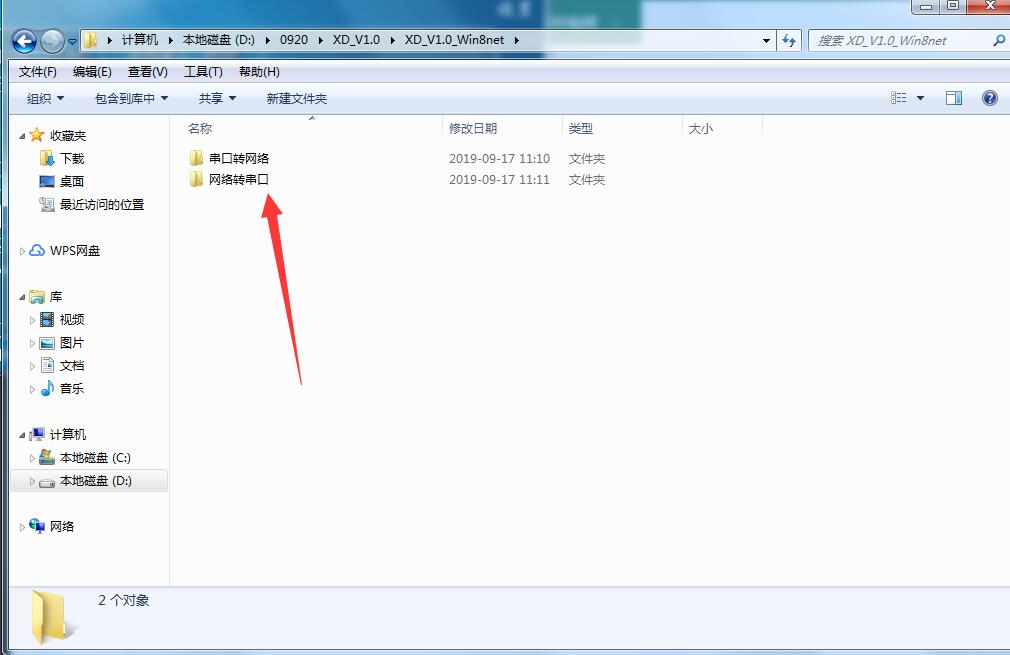Open the 工具(T) menu

coord(203,71)
